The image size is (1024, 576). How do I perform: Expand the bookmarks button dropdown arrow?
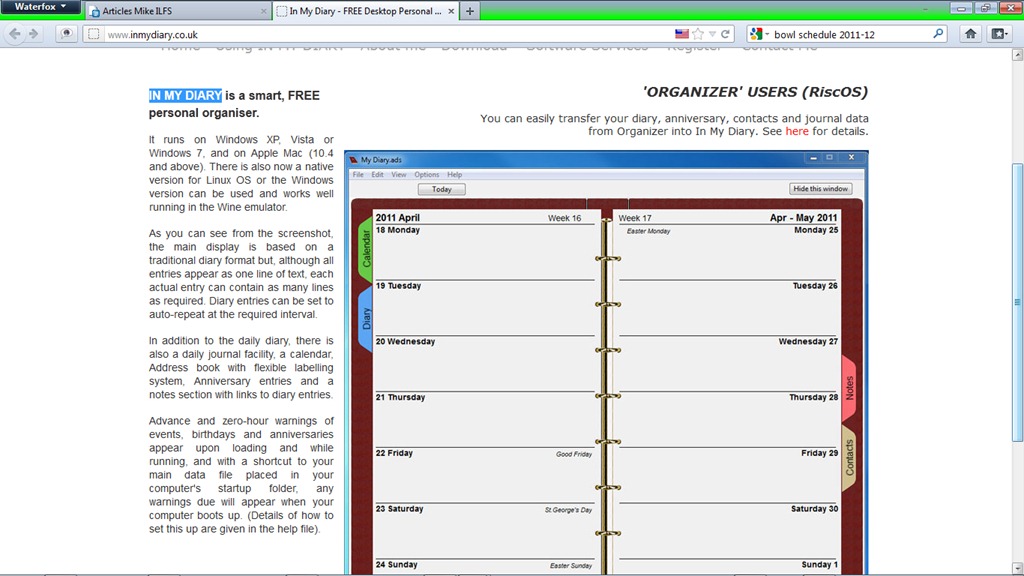click(x=1009, y=32)
